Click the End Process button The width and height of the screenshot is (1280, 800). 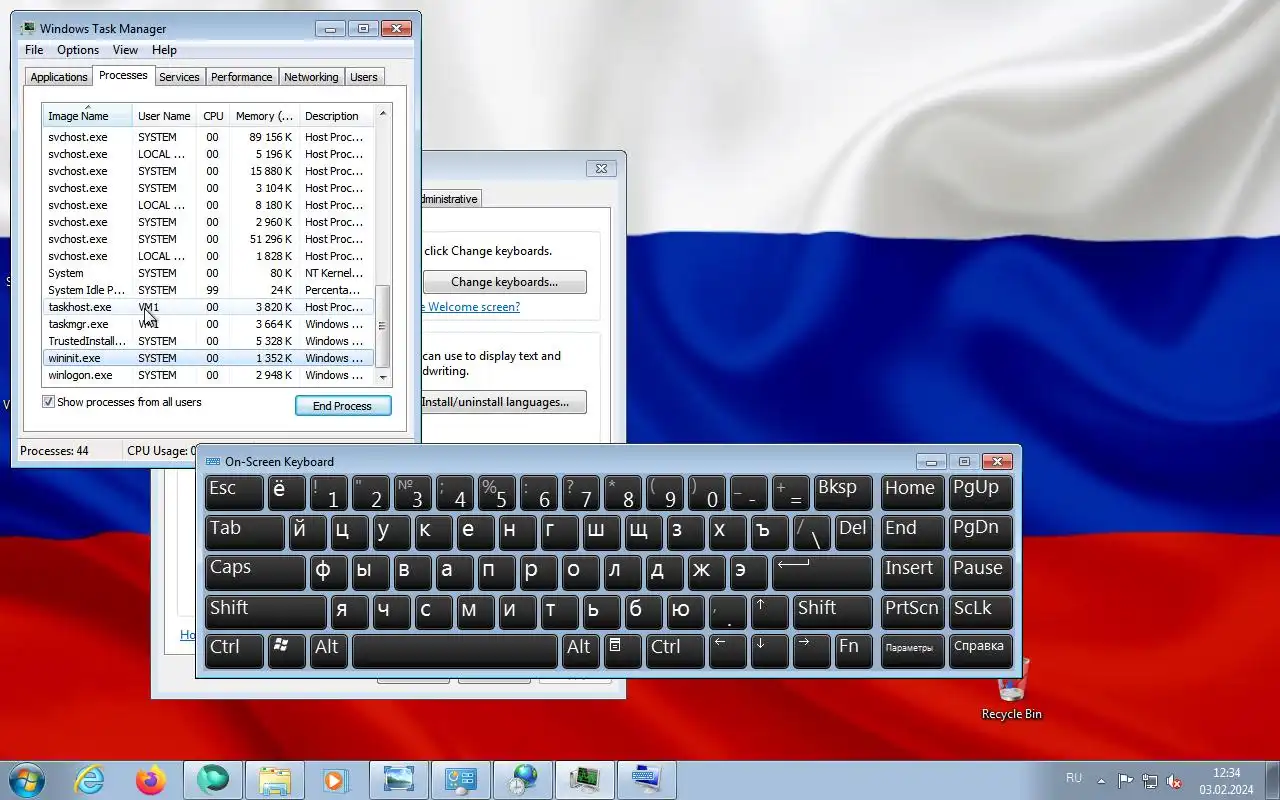click(x=343, y=406)
